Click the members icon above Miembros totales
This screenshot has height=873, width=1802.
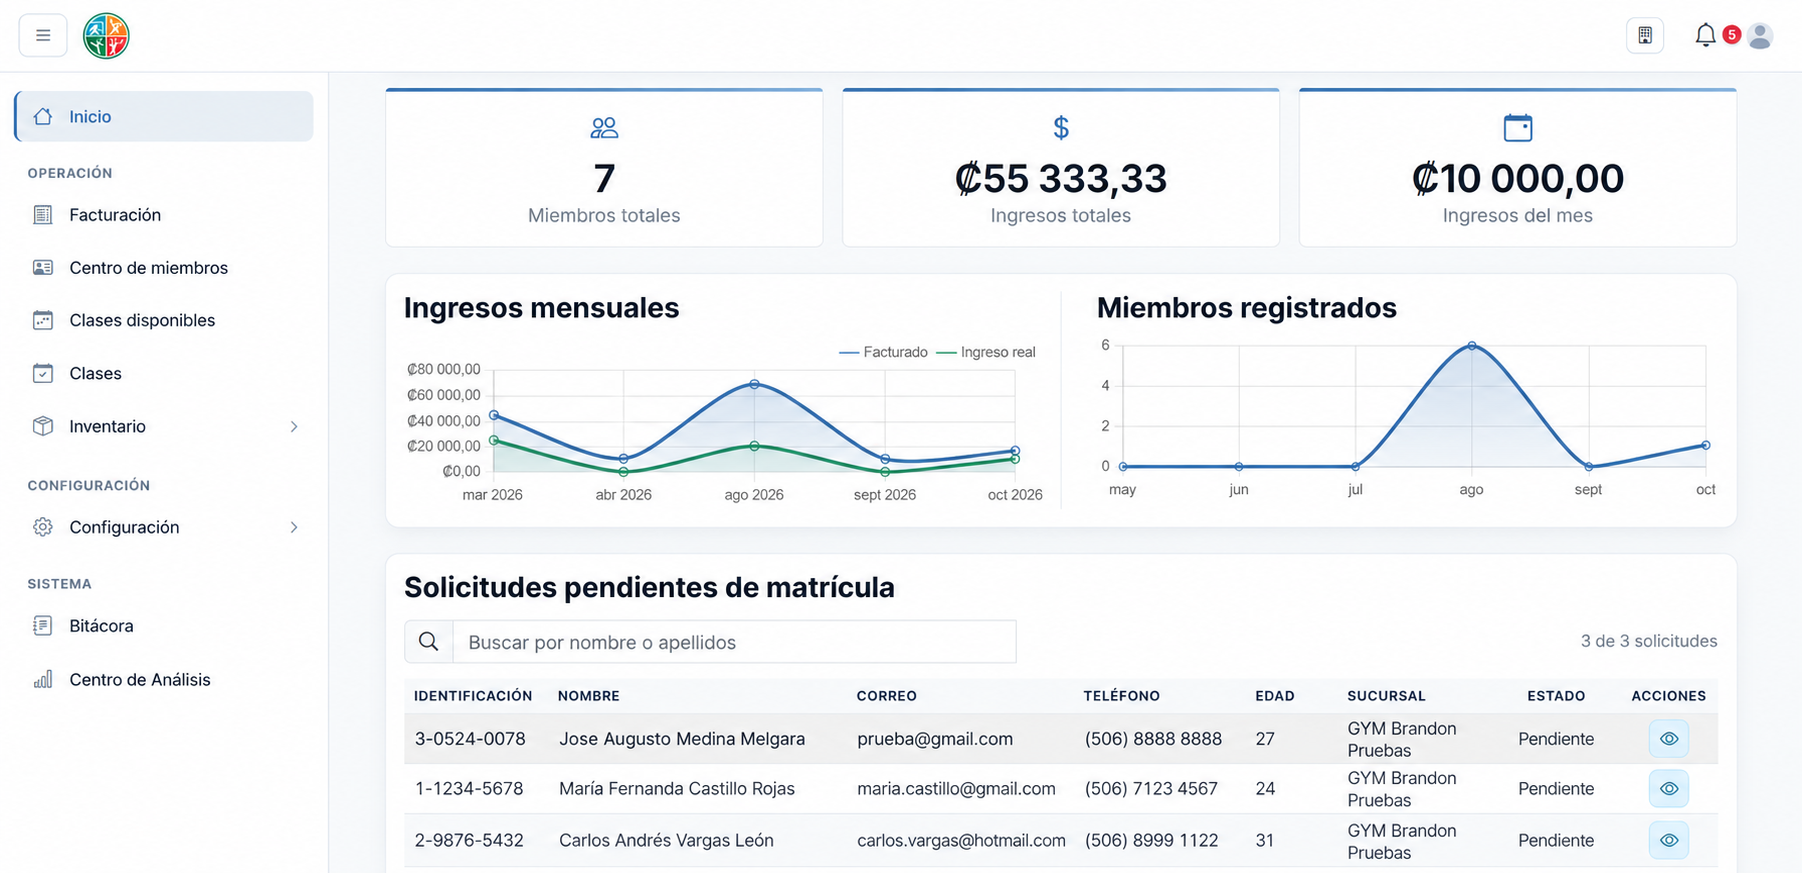tap(604, 128)
